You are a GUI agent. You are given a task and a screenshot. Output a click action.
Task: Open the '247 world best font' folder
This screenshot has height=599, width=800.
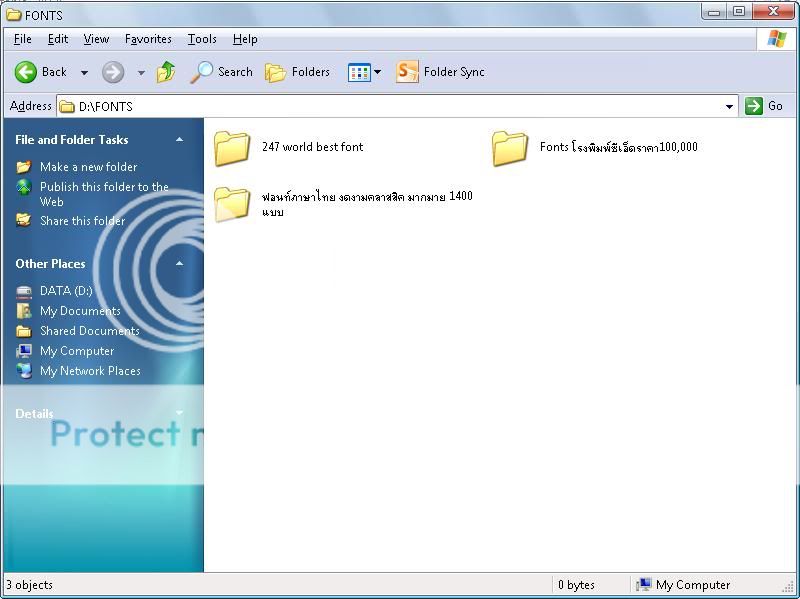[233, 148]
